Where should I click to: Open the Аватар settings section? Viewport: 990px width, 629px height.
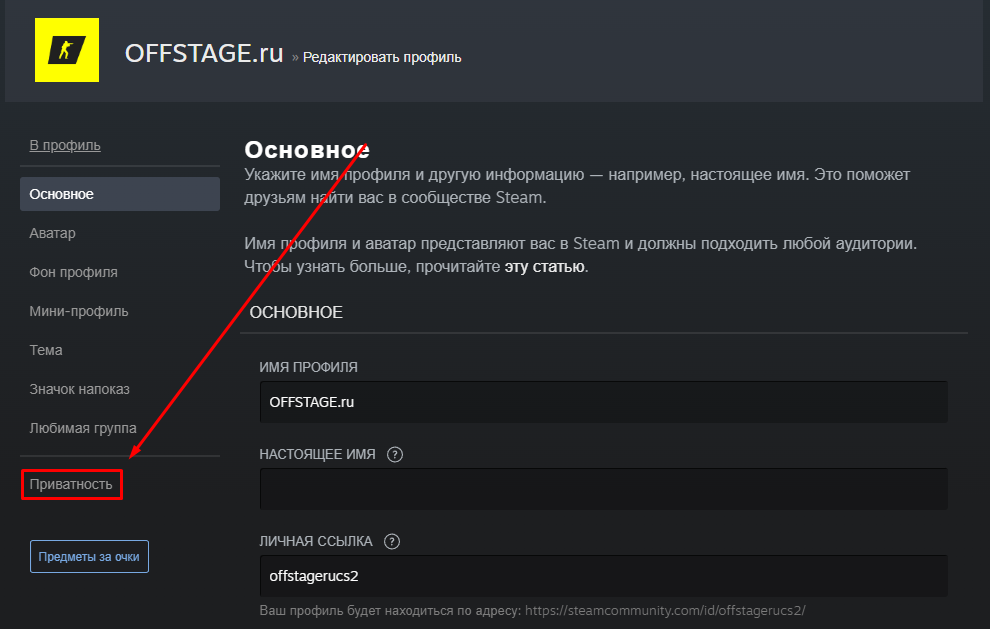tap(53, 233)
